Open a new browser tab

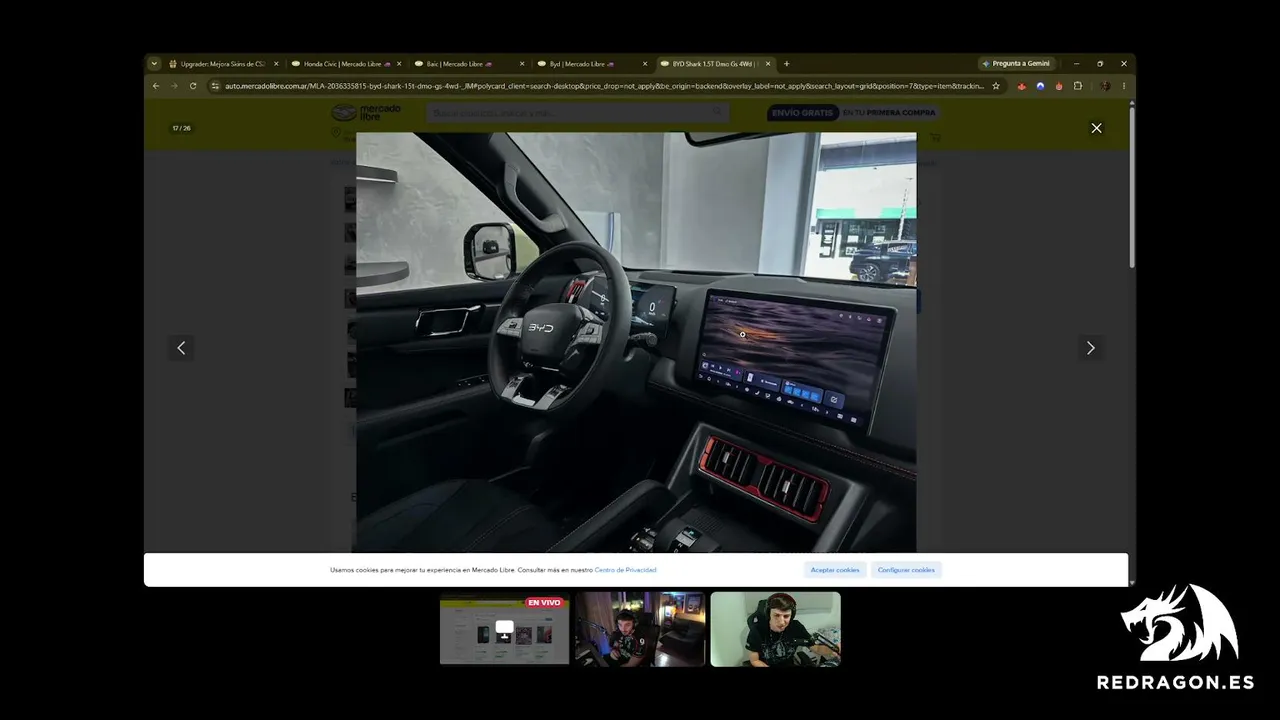pyautogui.click(x=786, y=64)
